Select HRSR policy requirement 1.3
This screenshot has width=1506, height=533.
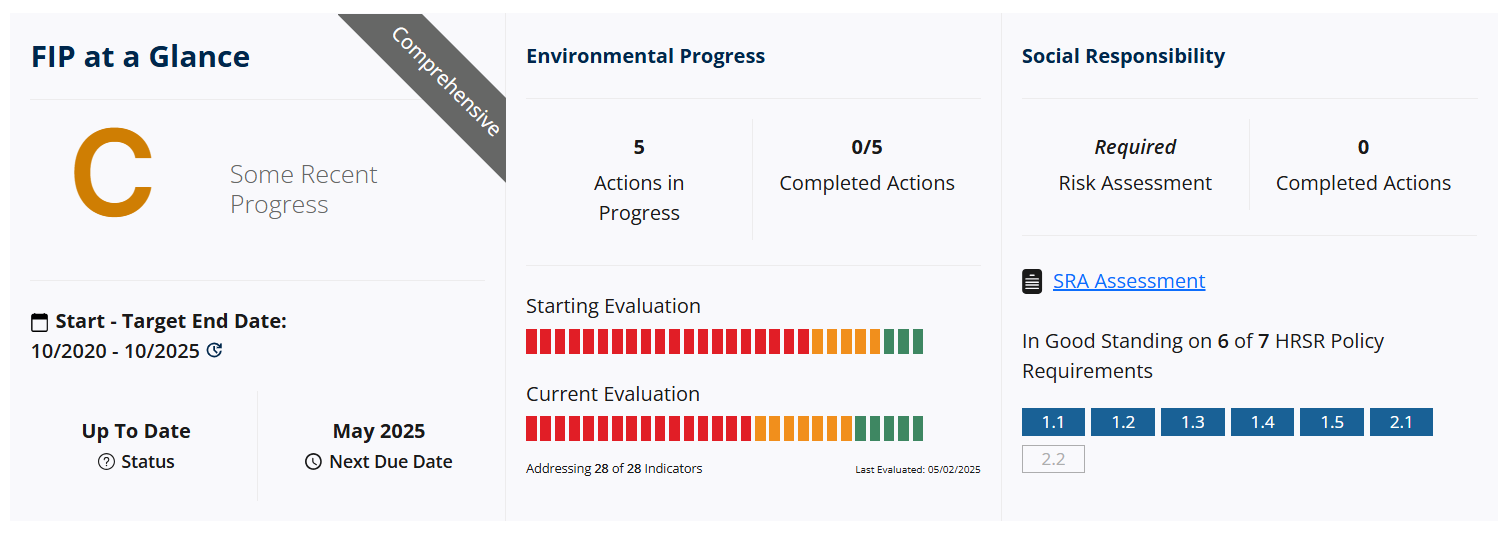(x=1193, y=422)
